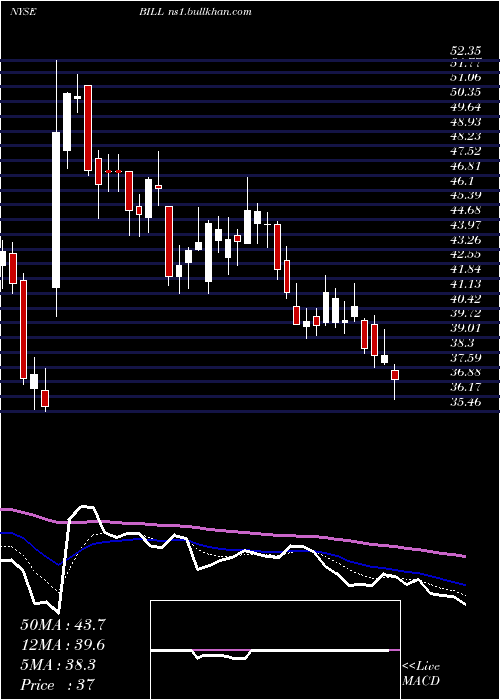Viewport: 500px width, 700px height.
Task: Click the 46.81 price axis label
Action: point(466,166)
